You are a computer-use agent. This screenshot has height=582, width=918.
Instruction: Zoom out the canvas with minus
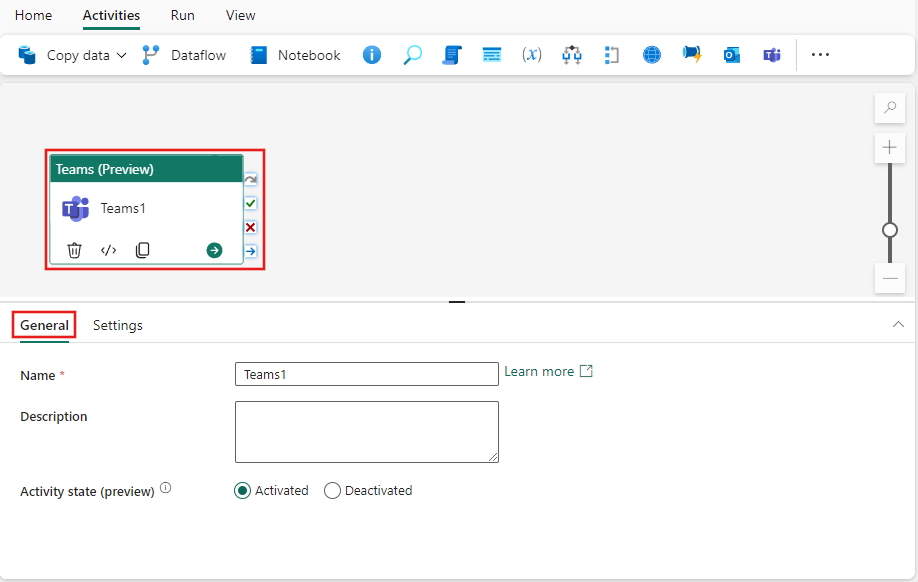pyautogui.click(x=890, y=278)
